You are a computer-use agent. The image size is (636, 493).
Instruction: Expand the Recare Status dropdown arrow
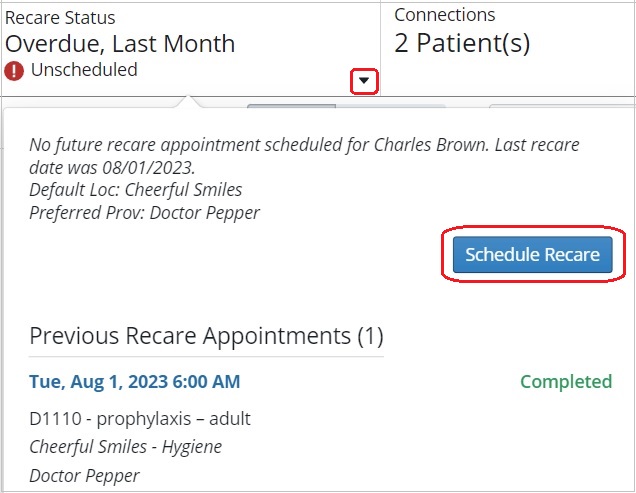point(364,81)
